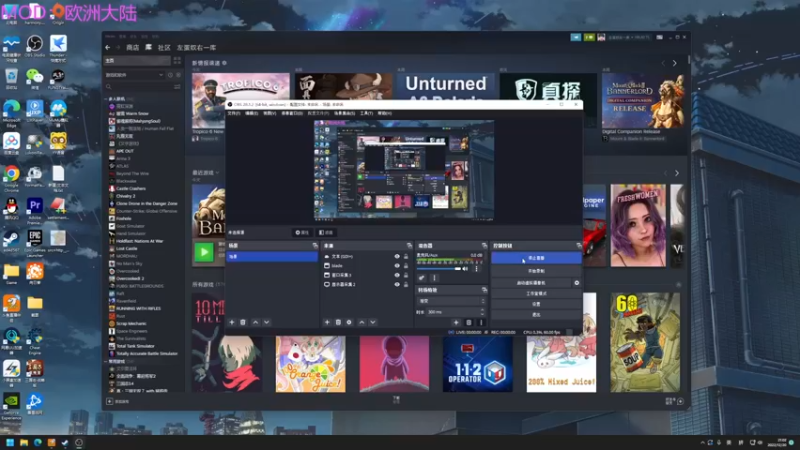Viewport: 800px width, 450px height.
Task: Switch Steam library to grid view icon
Action: pos(177,60)
